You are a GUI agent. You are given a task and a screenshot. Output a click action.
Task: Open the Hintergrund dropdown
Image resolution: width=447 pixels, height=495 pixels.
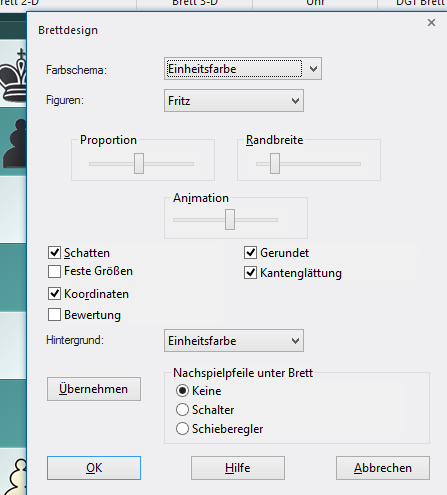[234, 341]
